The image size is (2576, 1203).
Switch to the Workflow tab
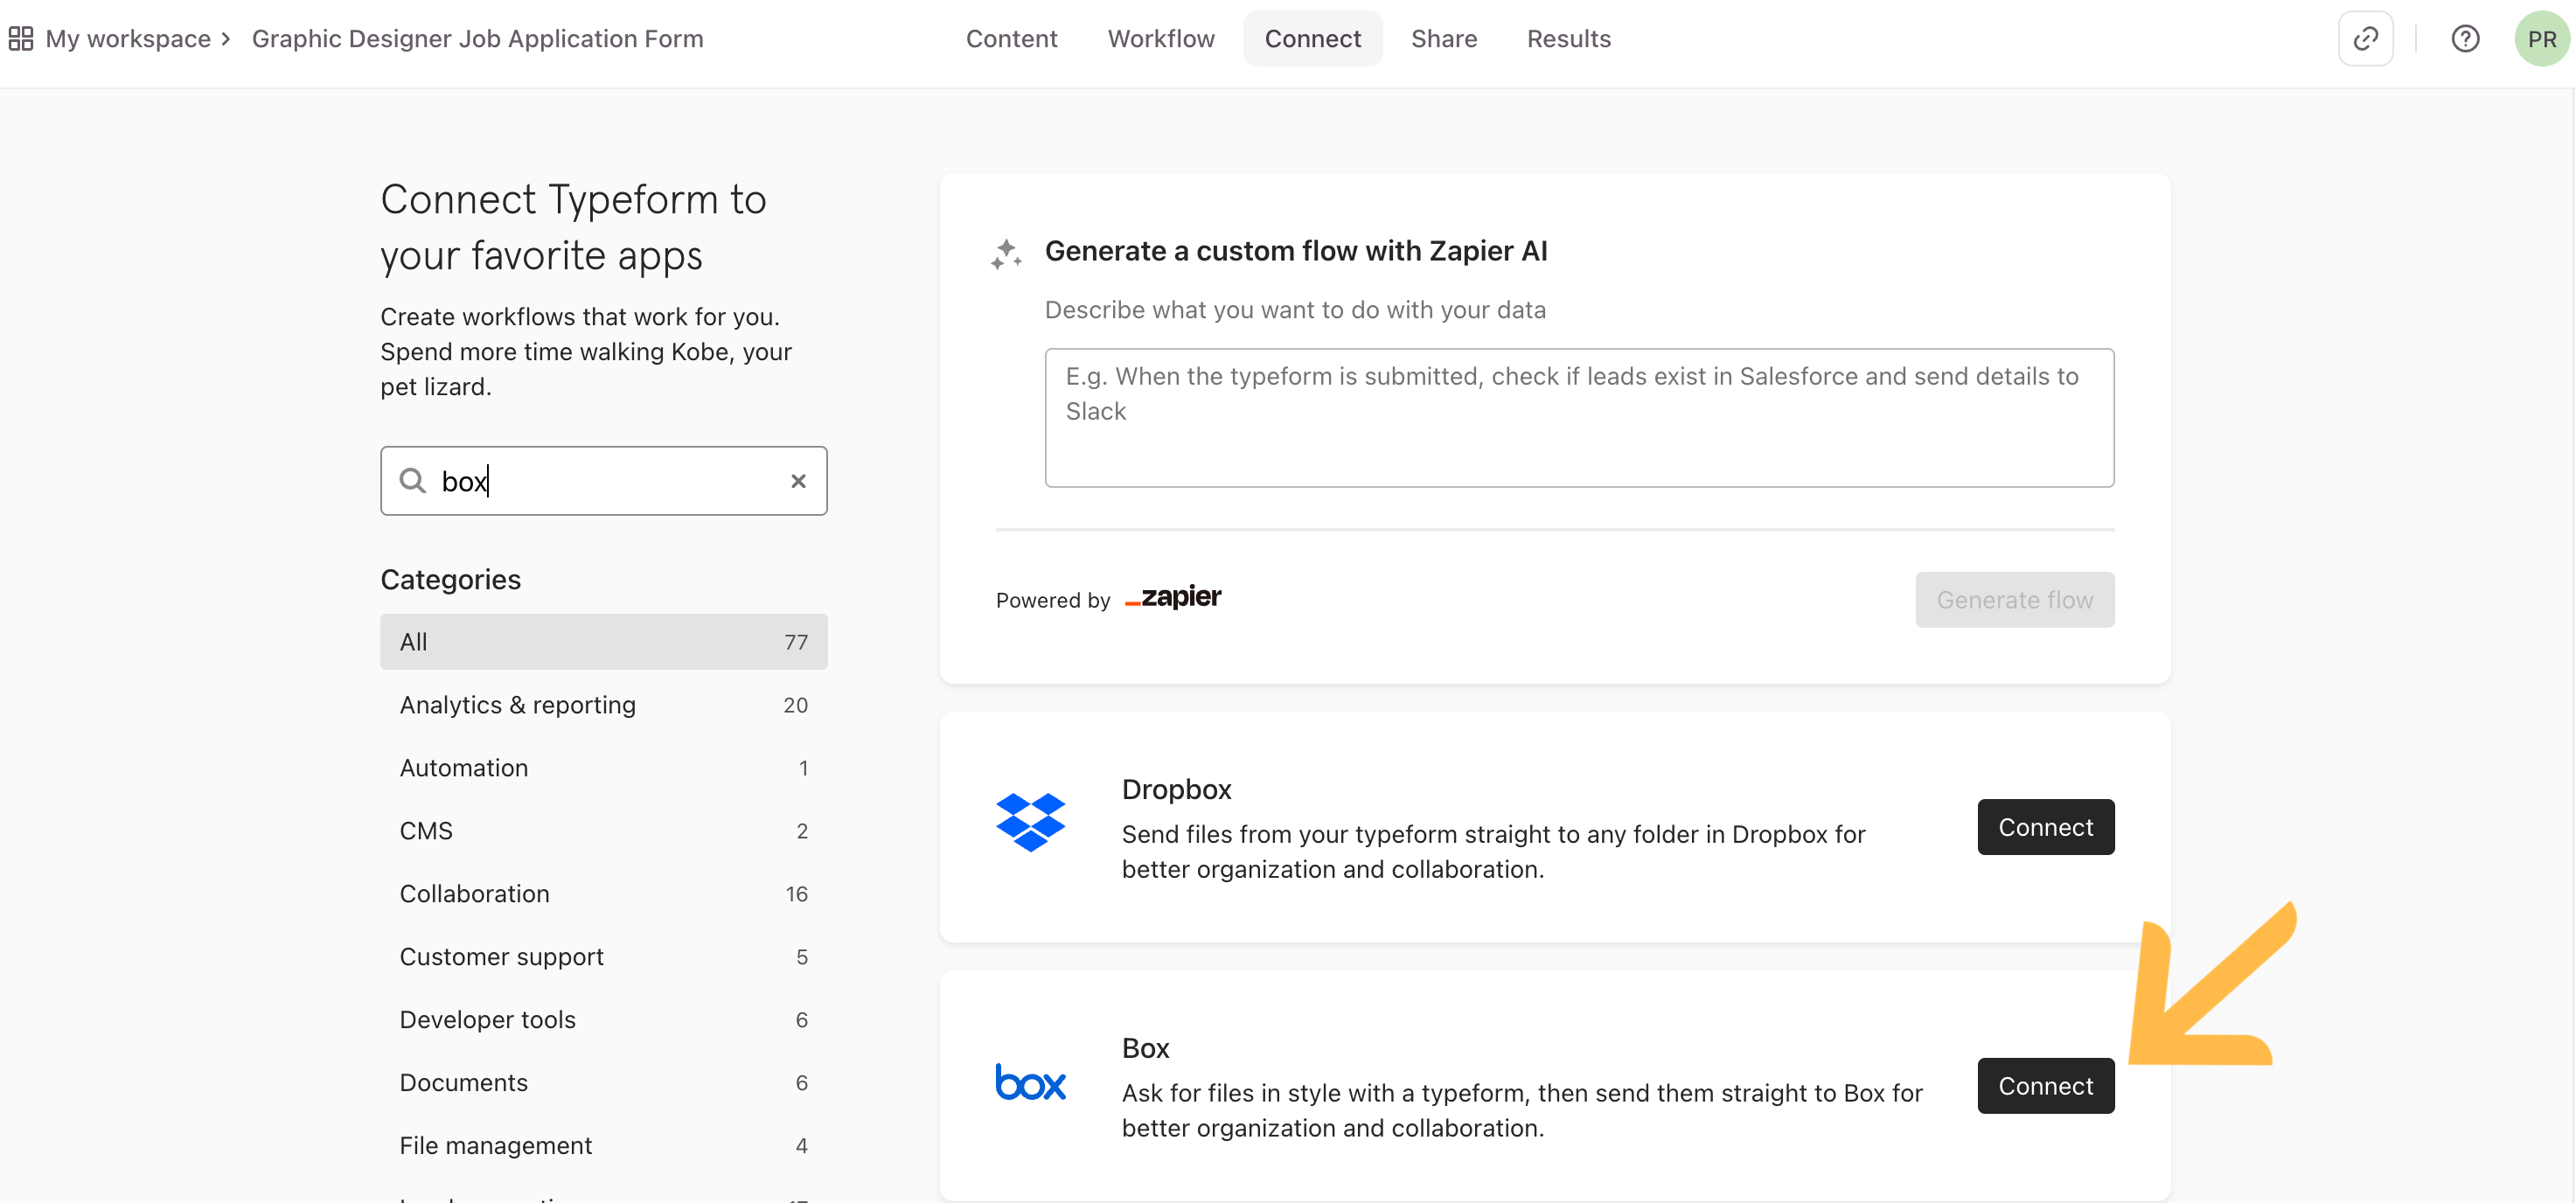pos(1161,38)
